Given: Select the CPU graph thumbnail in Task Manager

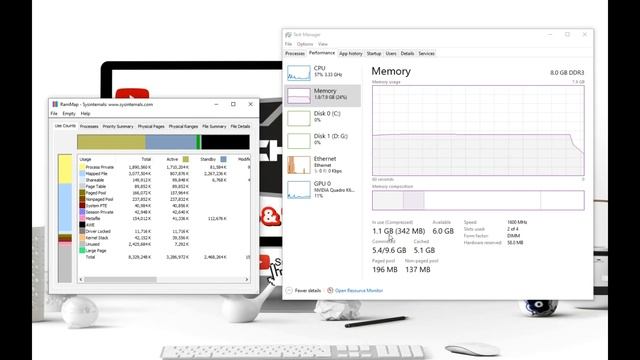Looking at the screenshot, I should point(298,73).
